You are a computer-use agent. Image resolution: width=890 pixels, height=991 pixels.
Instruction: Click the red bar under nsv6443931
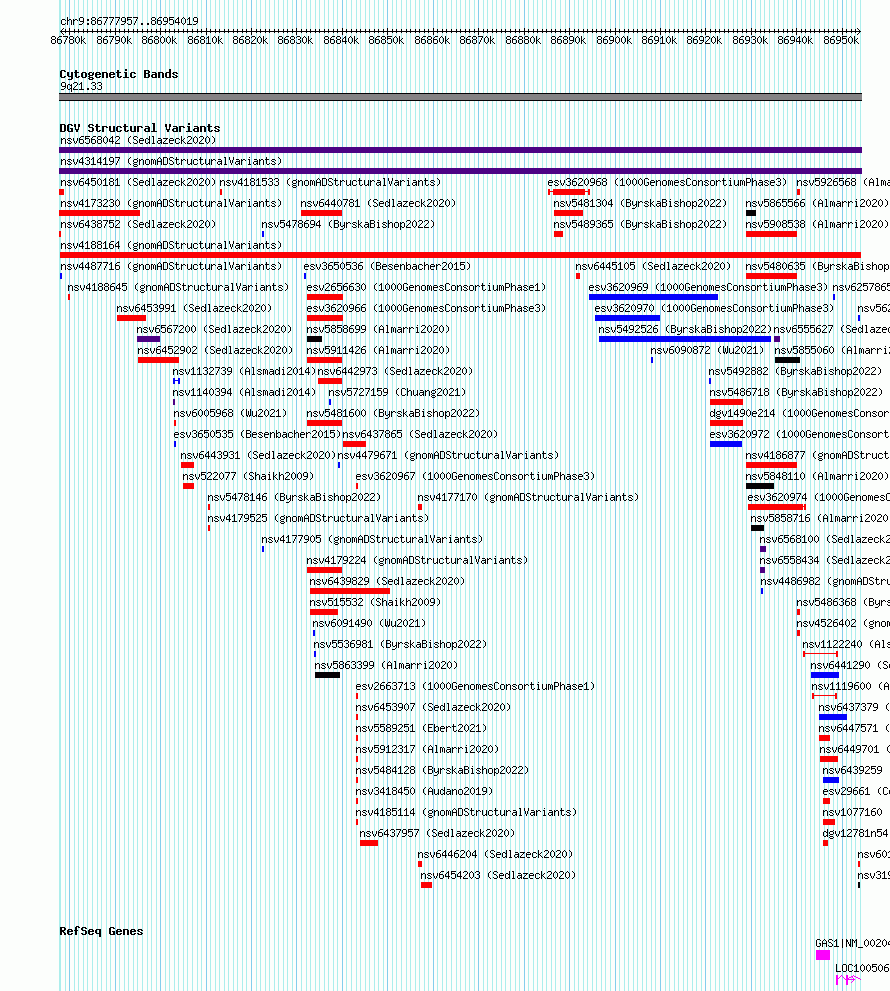tap(187, 465)
